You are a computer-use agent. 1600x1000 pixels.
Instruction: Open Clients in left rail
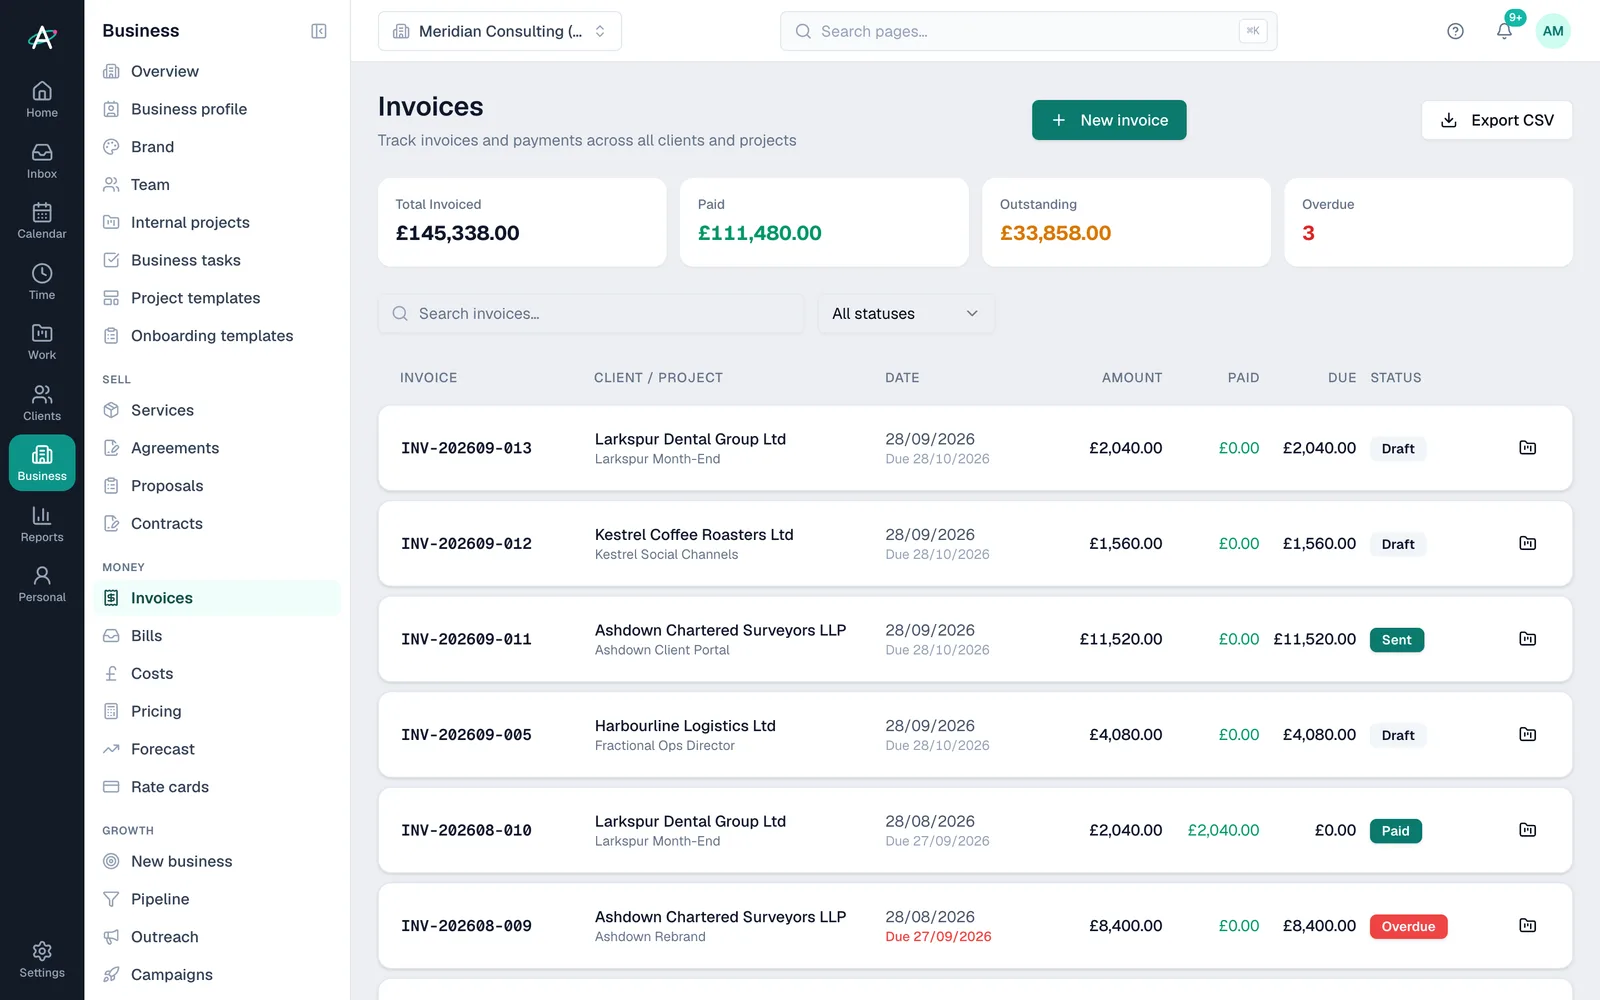42,403
